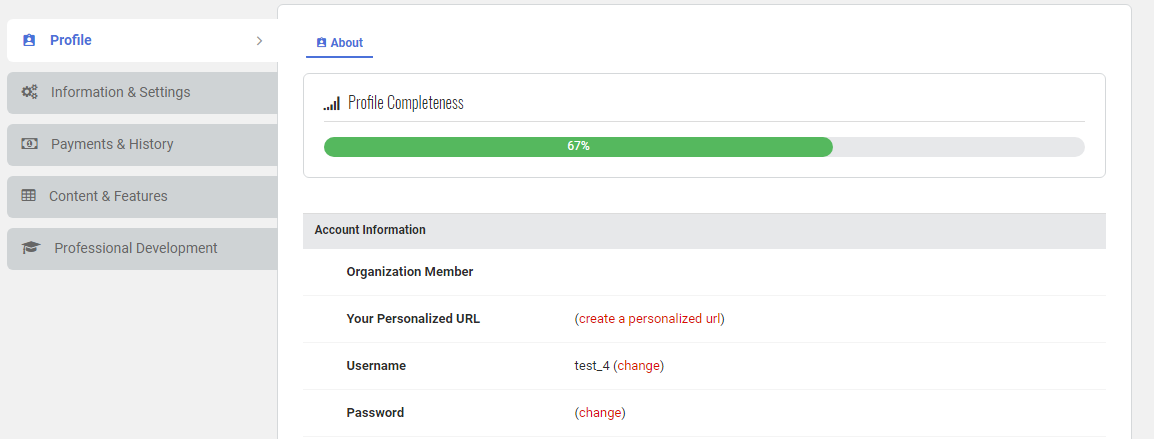
Task: Select the About tab
Action: click(x=346, y=43)
